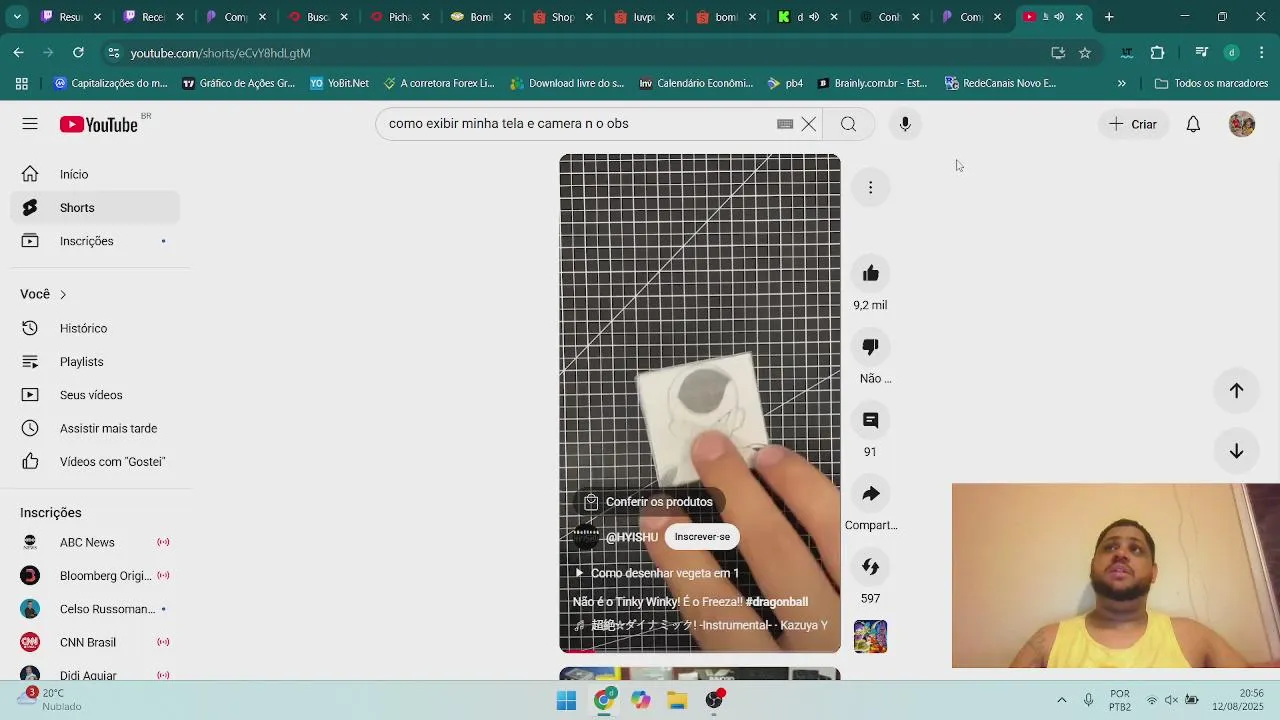
Task: Open Histórico
Action: point(96,328)
